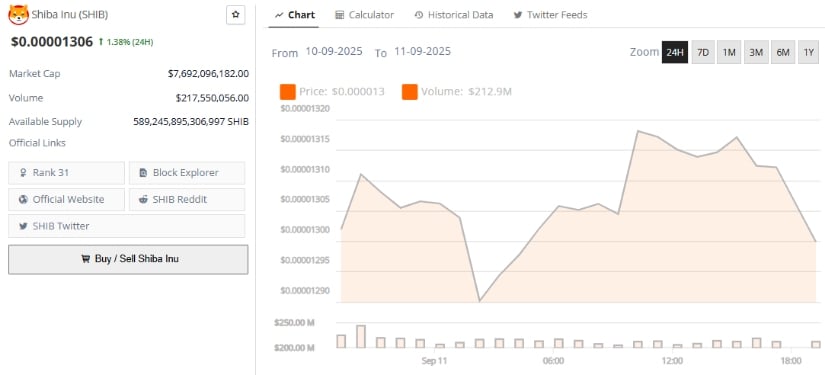The height and width of the screenshot is (375, 825).
Task: Click the Shiba Inu (SHIB) title
Action: click(70, 15)
